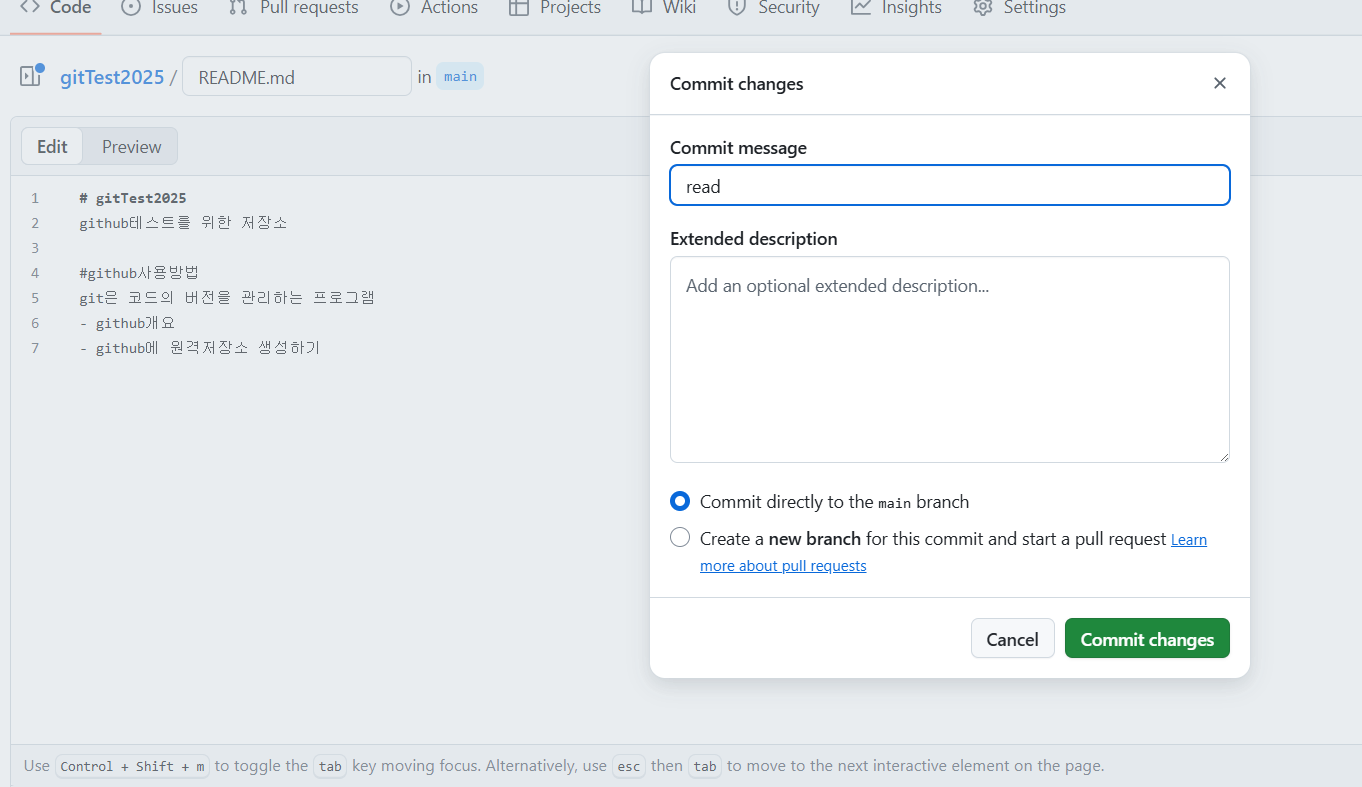Screen dimensions: 1362x787
Task: Click the Extended description text area
Action: pyautogui.click(x=950, y=359)
